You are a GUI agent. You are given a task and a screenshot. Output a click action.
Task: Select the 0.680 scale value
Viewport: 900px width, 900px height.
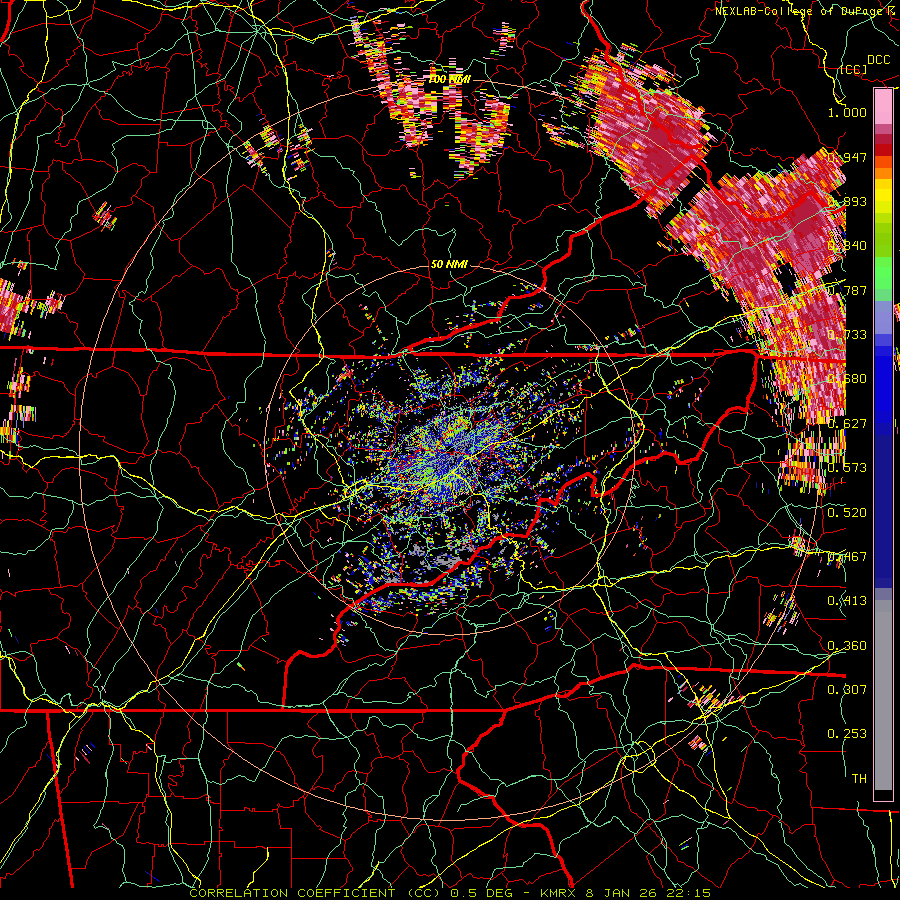pos(847,379)
